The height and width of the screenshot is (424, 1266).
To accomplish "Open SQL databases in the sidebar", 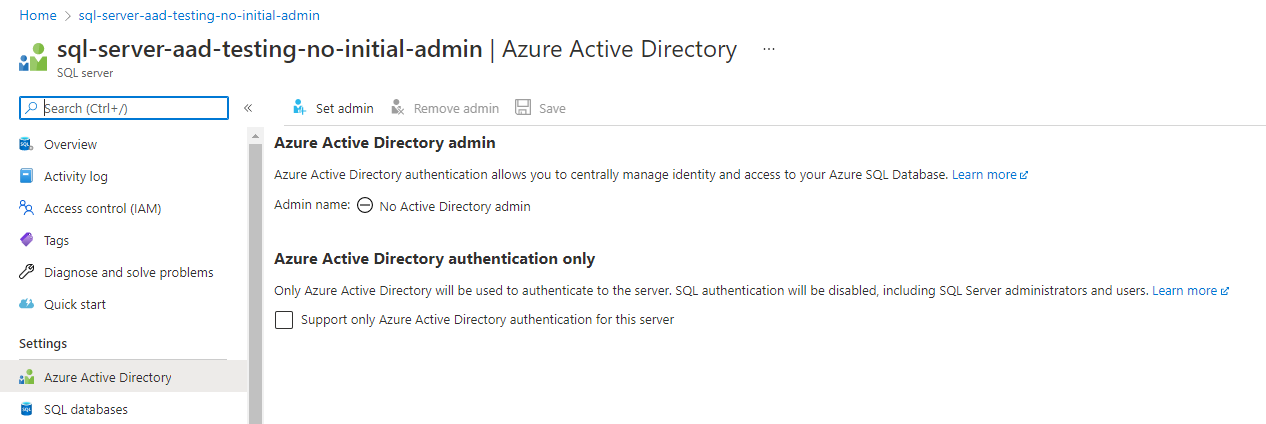I will (x=86, y=410).
